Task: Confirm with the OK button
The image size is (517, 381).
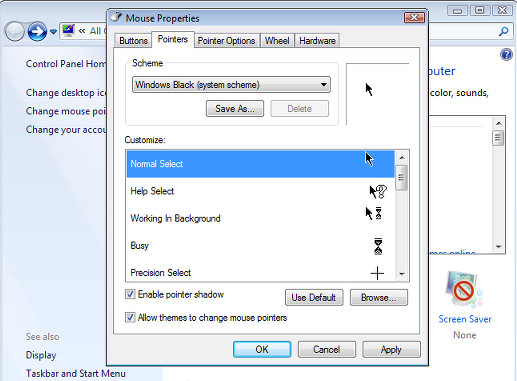Action: [262, 349]
